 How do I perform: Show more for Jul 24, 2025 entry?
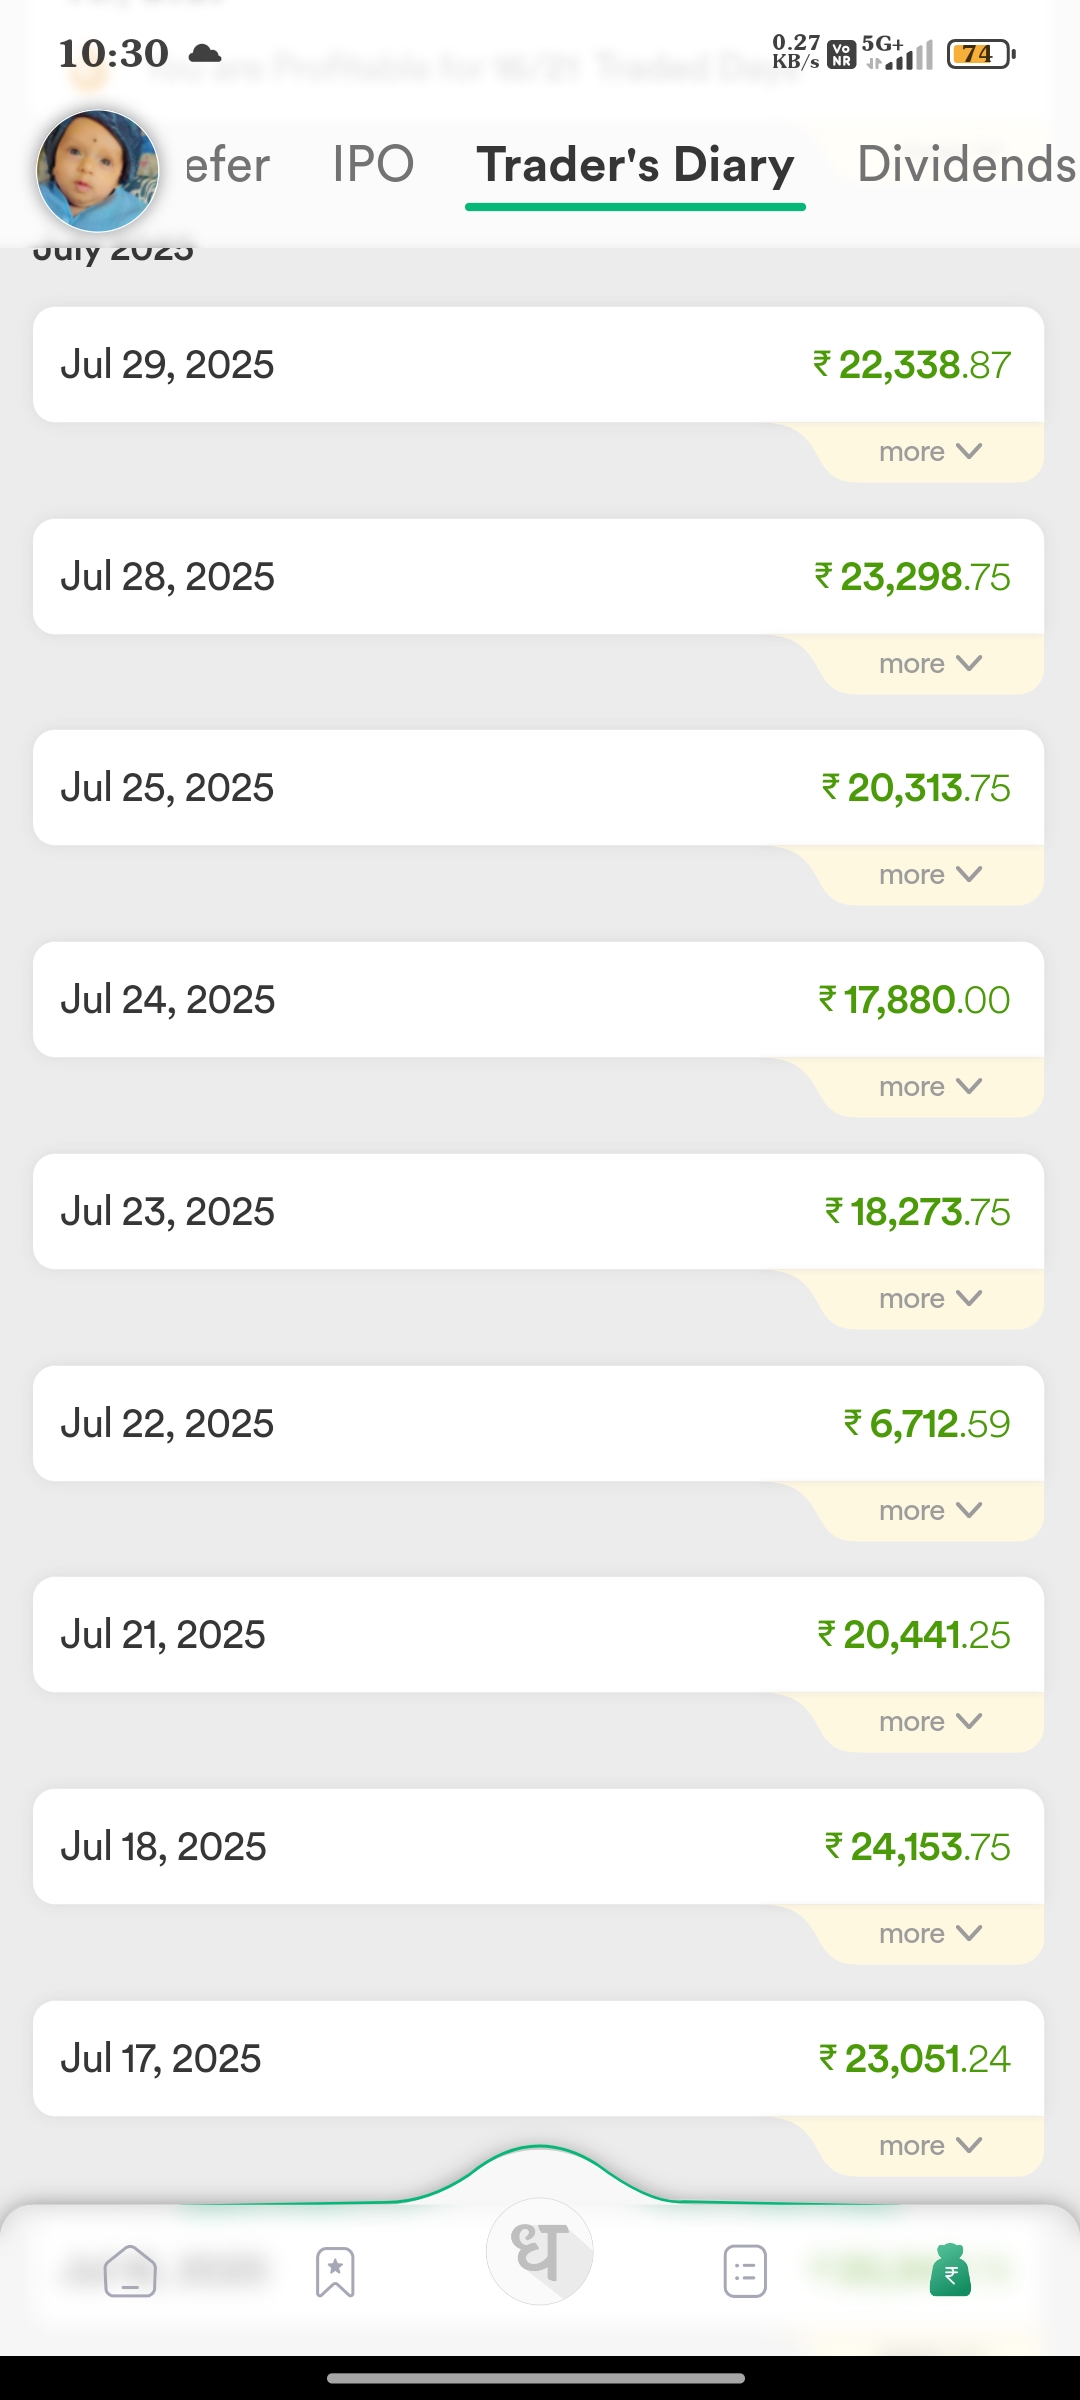coord(930,1087)
